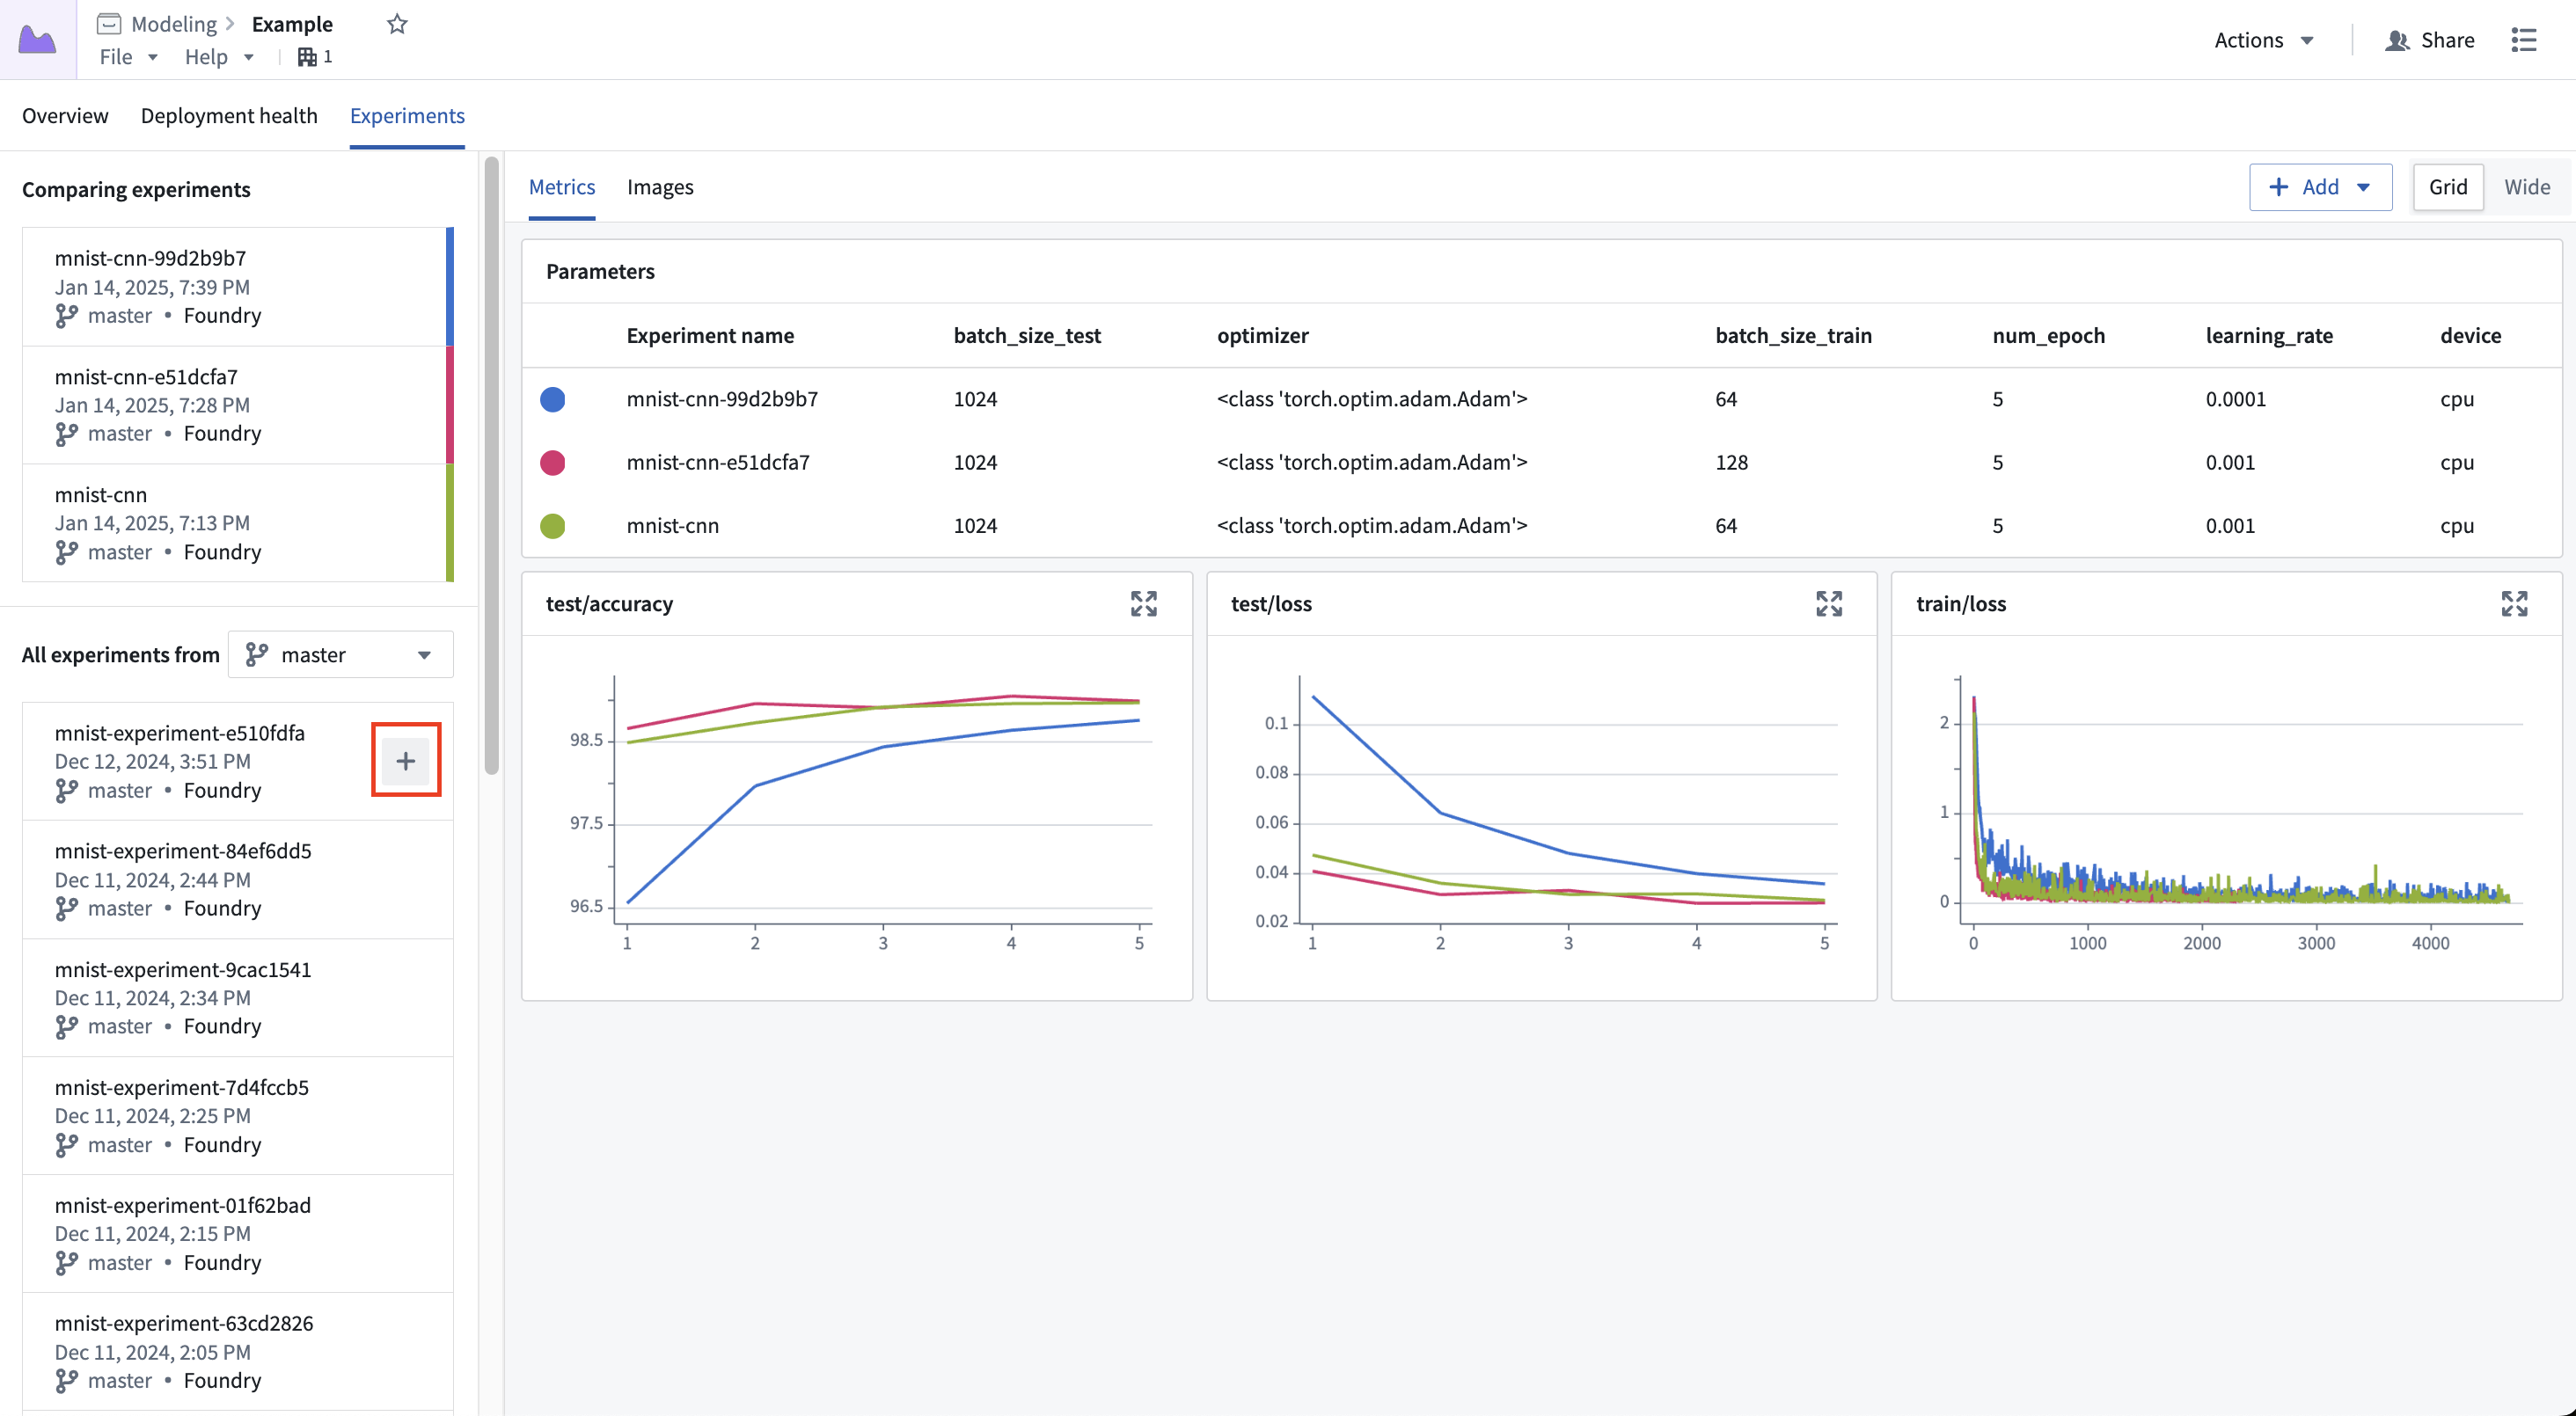Select mnist-experiment-01f62bad in experiments list

(238, 1233)
